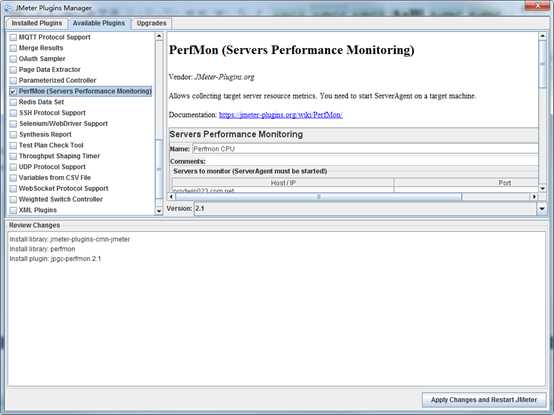The height and width of the screenshot is (415, 554).
Task: Select the 'OAuth Sampler' plugin name
Action: (42, 59)
